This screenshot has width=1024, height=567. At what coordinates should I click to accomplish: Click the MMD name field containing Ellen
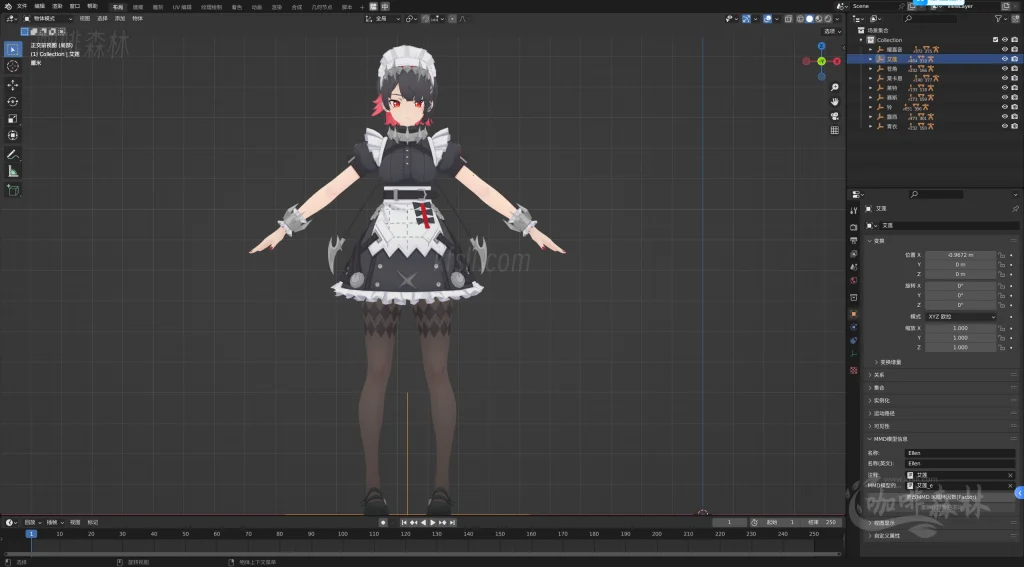coord(960,453)
